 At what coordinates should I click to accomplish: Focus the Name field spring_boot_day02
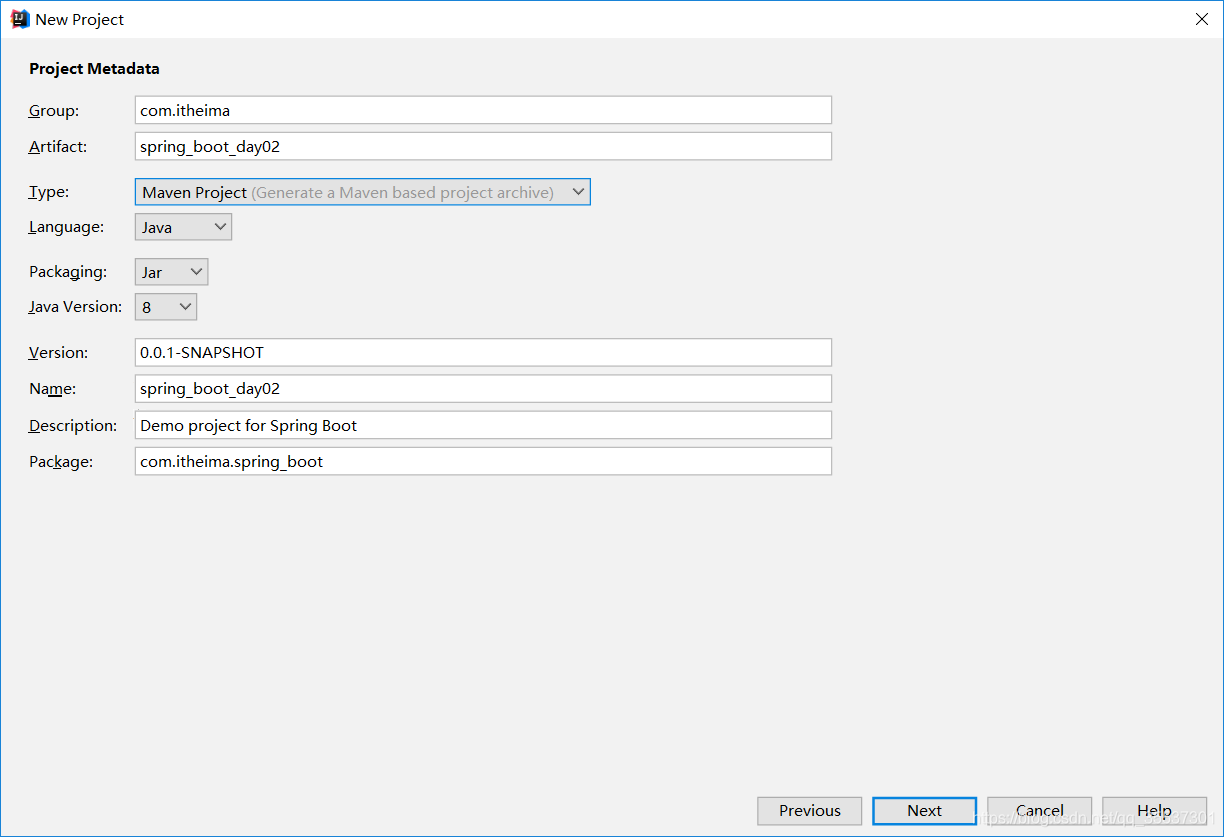pos(483,388)
